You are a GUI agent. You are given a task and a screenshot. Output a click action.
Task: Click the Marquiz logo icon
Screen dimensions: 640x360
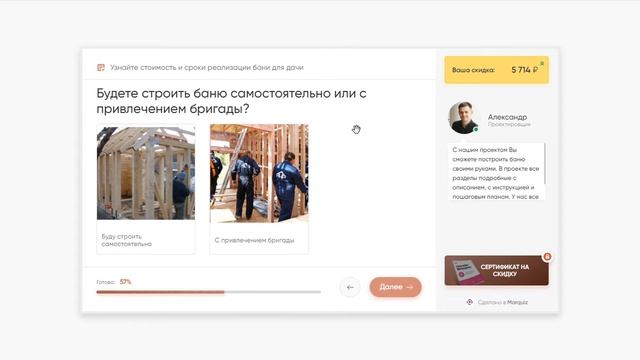tap(470, 302)
